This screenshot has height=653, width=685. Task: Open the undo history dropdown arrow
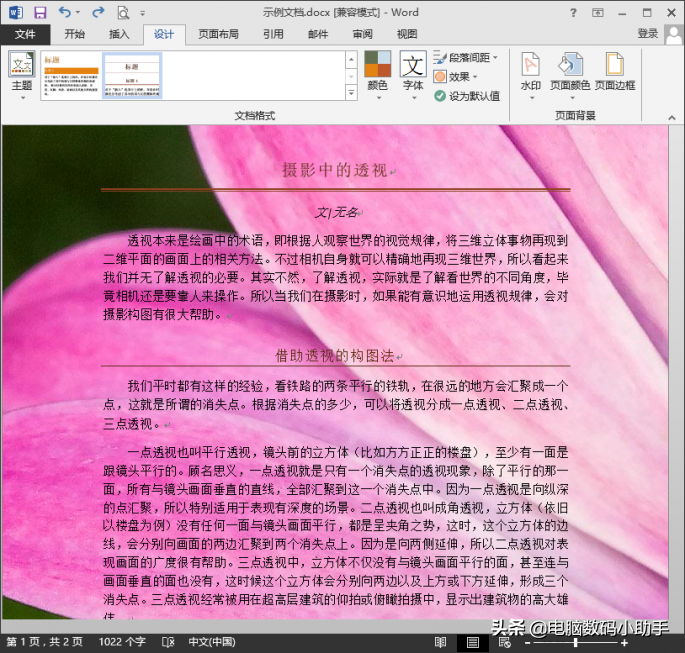78,13
